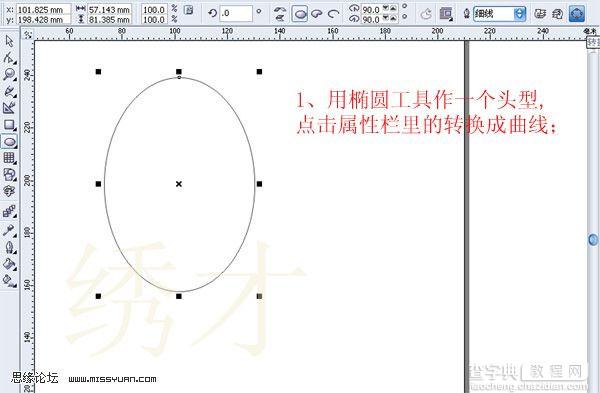Screen dimensions: 600x393
Task: Click the vertical scrollbar thumb
Action: pos(593,240)
